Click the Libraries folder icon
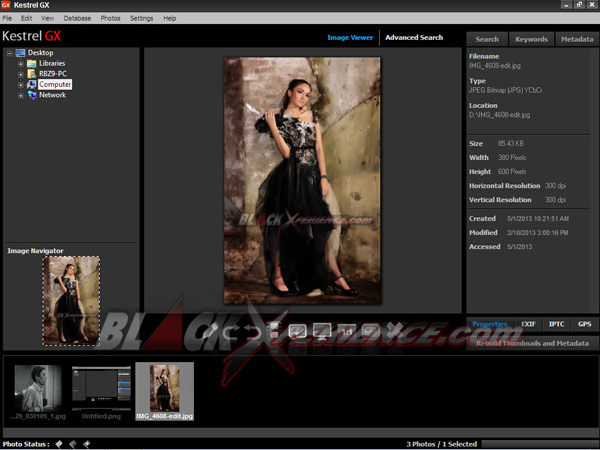The height and width of the screenshot is (450, 600). click(x=31, y=64)
